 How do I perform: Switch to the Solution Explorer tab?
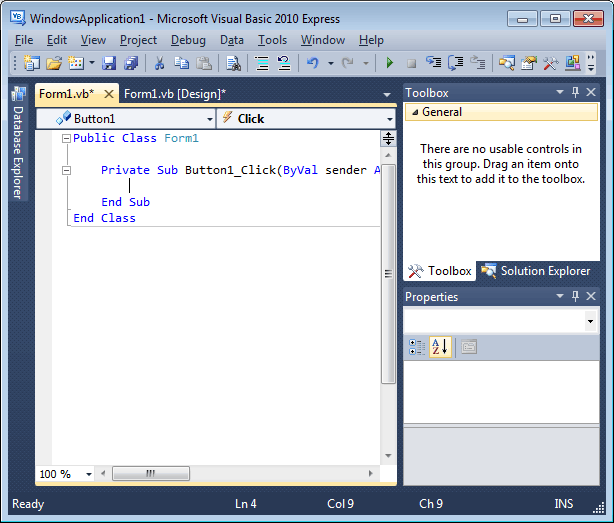pyautogui.click(x=536, y=271)
